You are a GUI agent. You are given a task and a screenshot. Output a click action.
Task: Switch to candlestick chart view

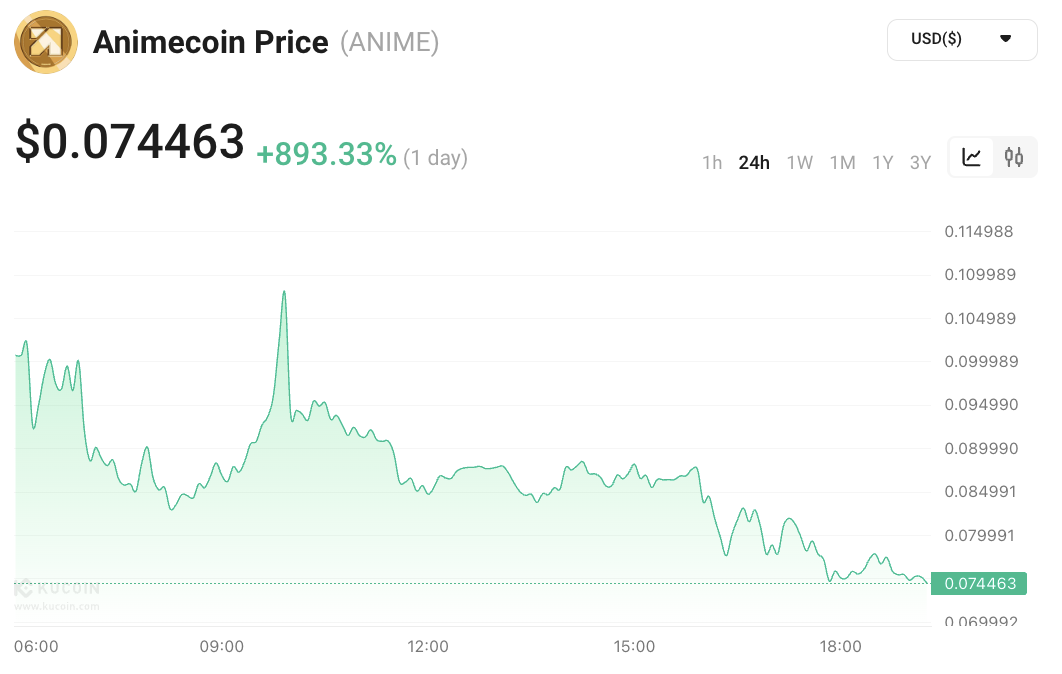(x=1014, y=157)
